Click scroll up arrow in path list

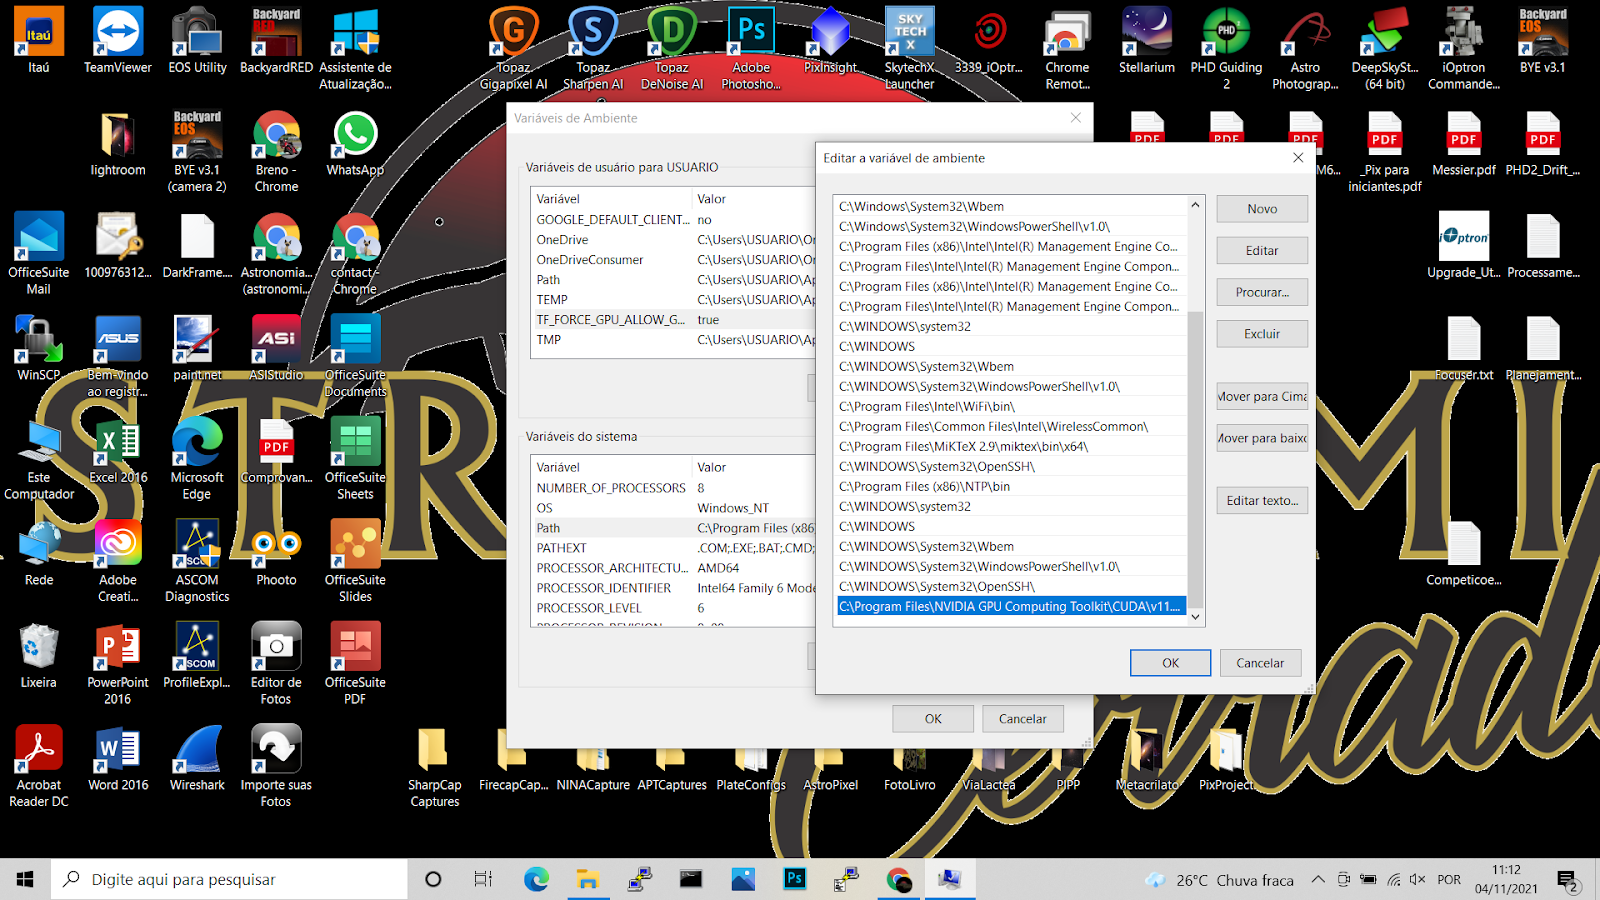[1195, 205]
